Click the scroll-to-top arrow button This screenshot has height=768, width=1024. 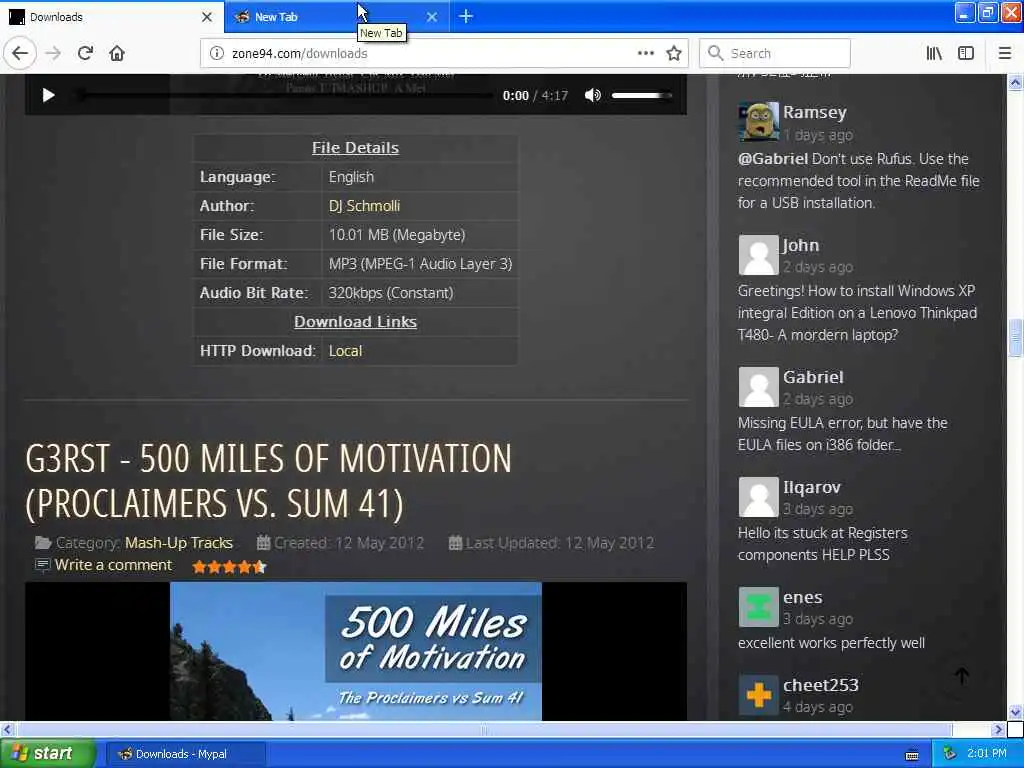[x=961, y=676]
